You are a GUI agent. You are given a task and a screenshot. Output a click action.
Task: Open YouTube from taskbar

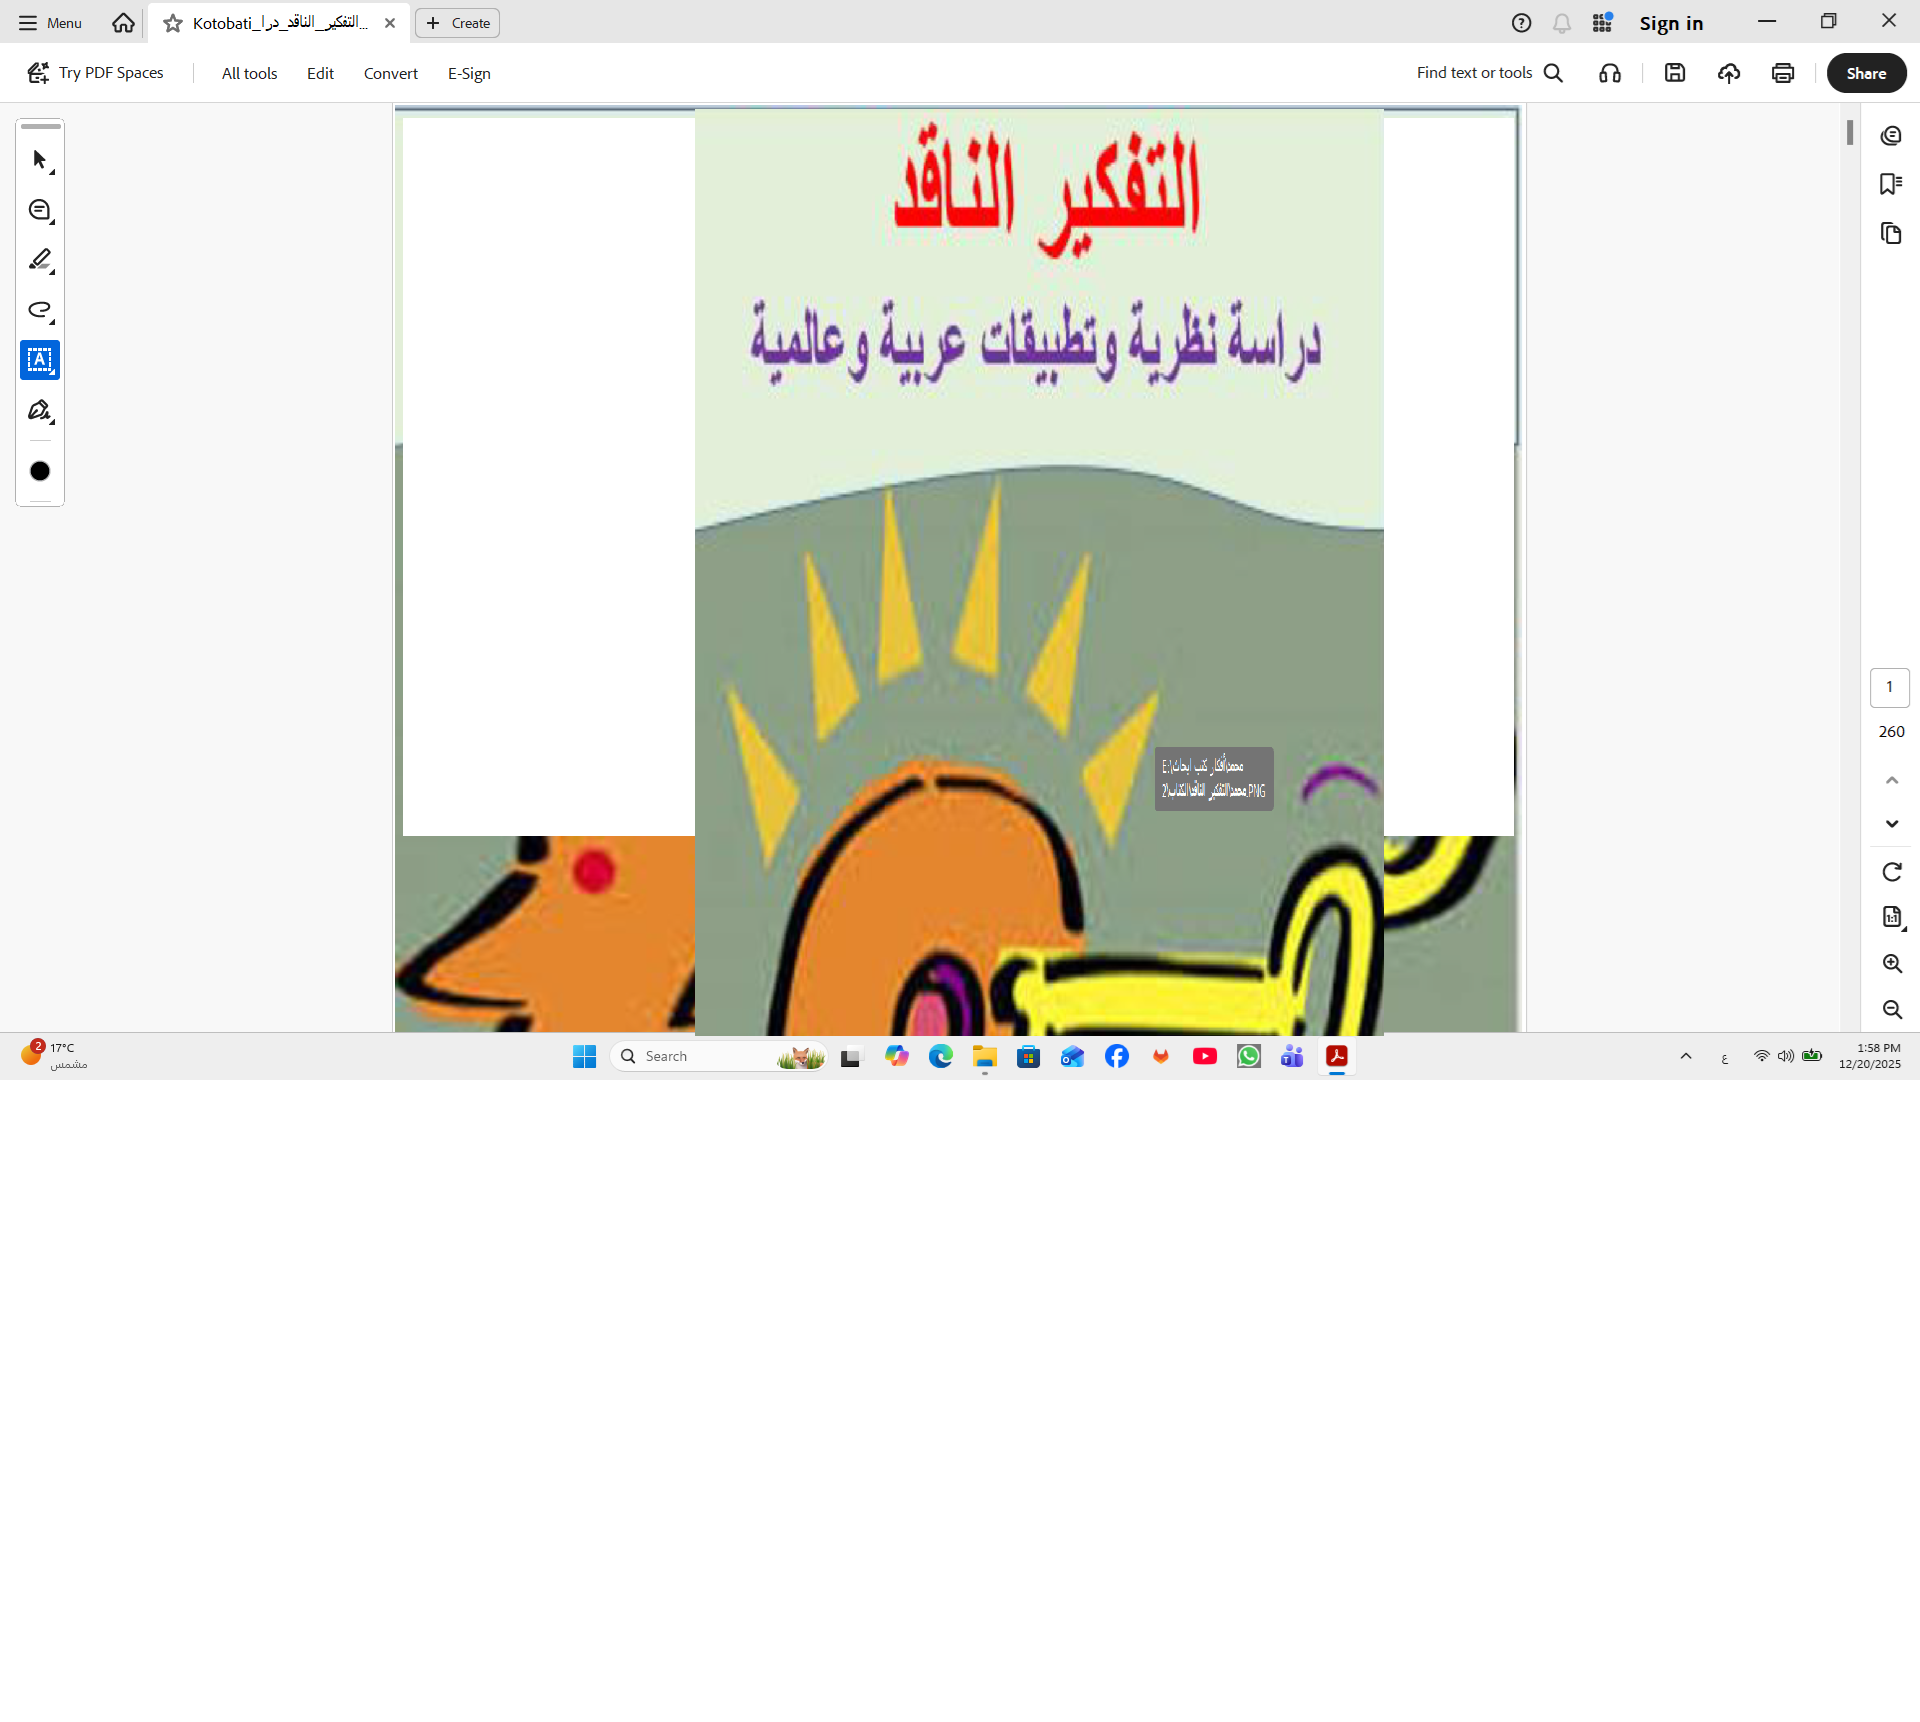[x=1205, y=1056]
